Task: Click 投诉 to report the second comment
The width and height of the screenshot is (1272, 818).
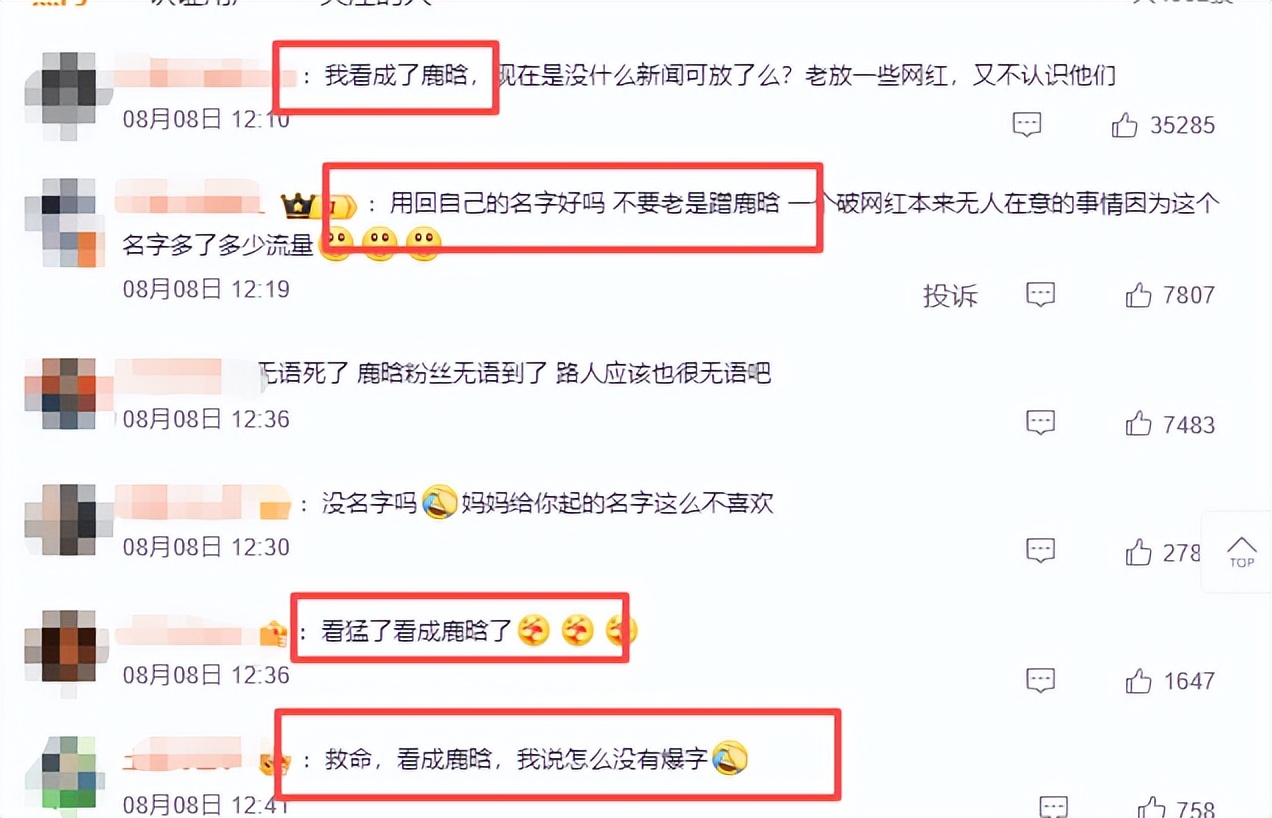Action: (x=950, y=296)
